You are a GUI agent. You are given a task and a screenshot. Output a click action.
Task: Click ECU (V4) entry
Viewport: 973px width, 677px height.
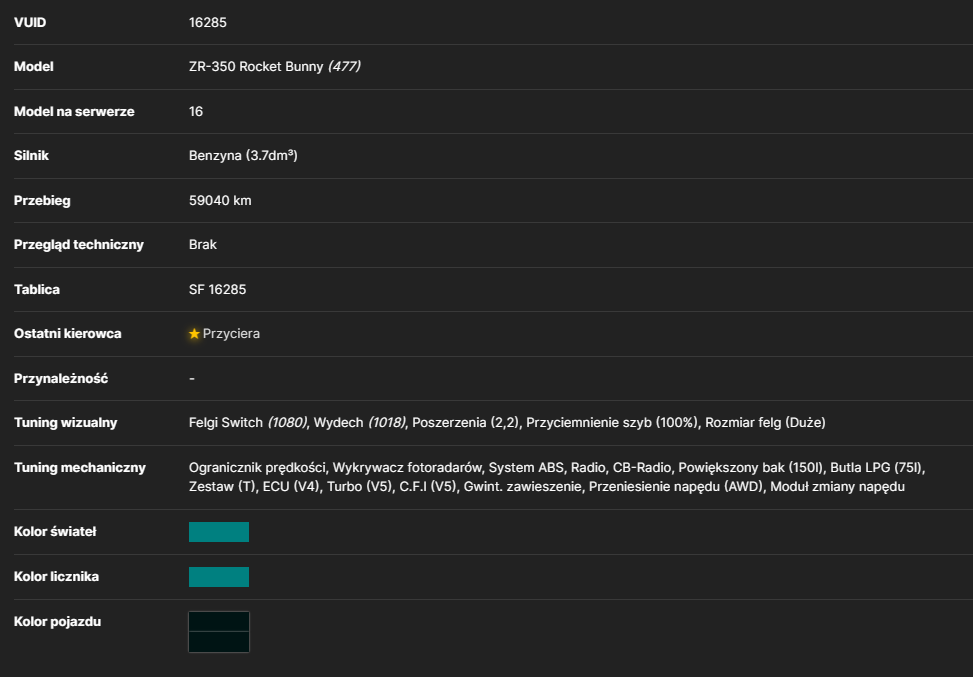(x=292, y=486)
